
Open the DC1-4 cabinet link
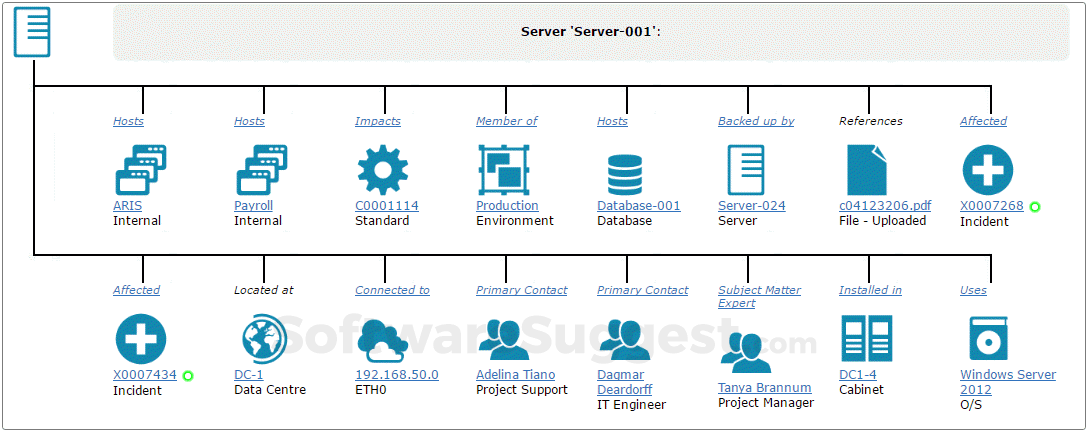coord(858,375)
